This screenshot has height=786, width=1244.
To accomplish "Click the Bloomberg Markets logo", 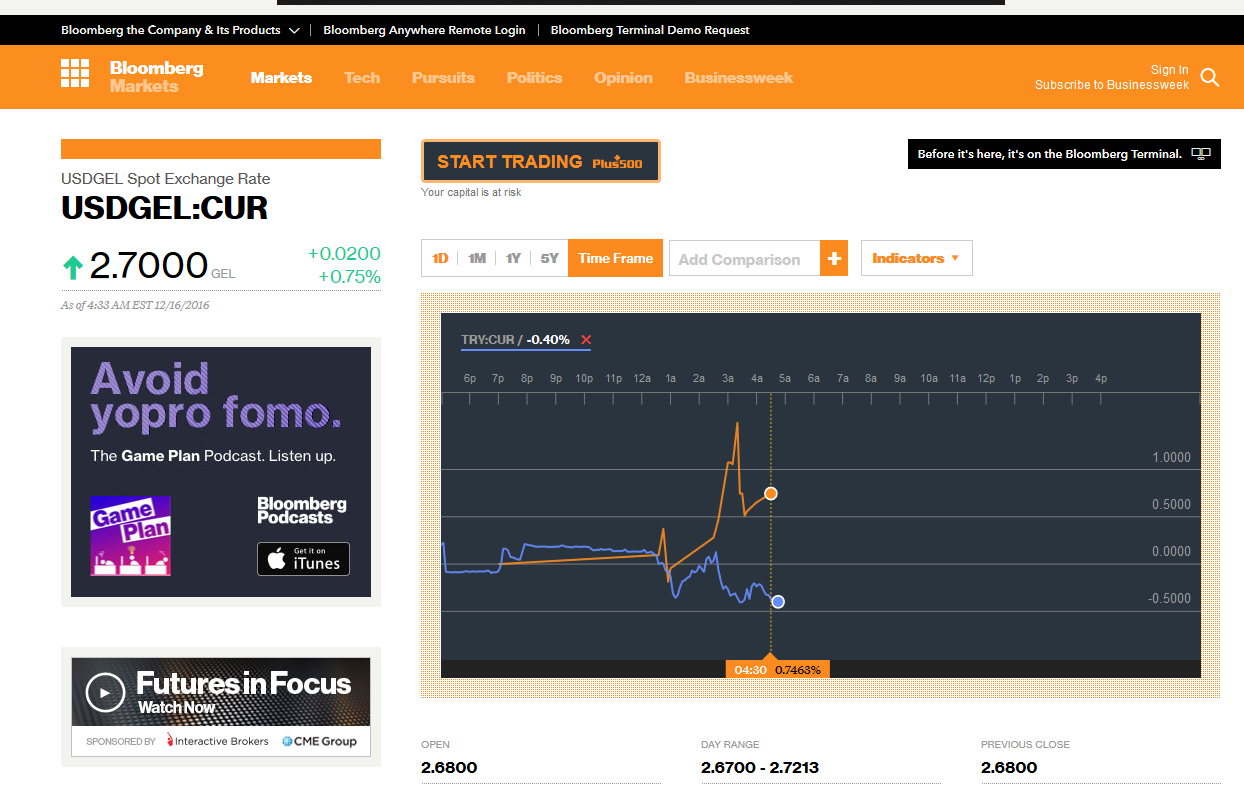I will tap(156, 77).
